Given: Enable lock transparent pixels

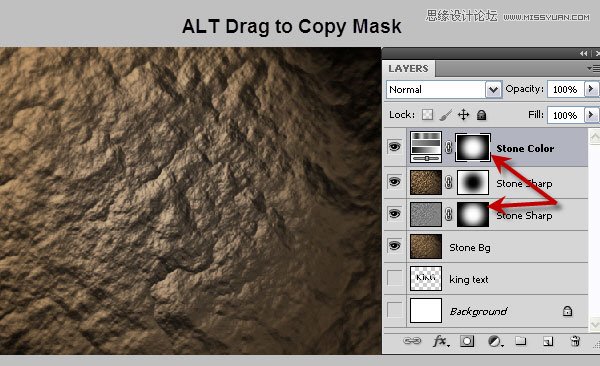Looking at the screenshot, I should pyautogui.click(x=427, y=114).
